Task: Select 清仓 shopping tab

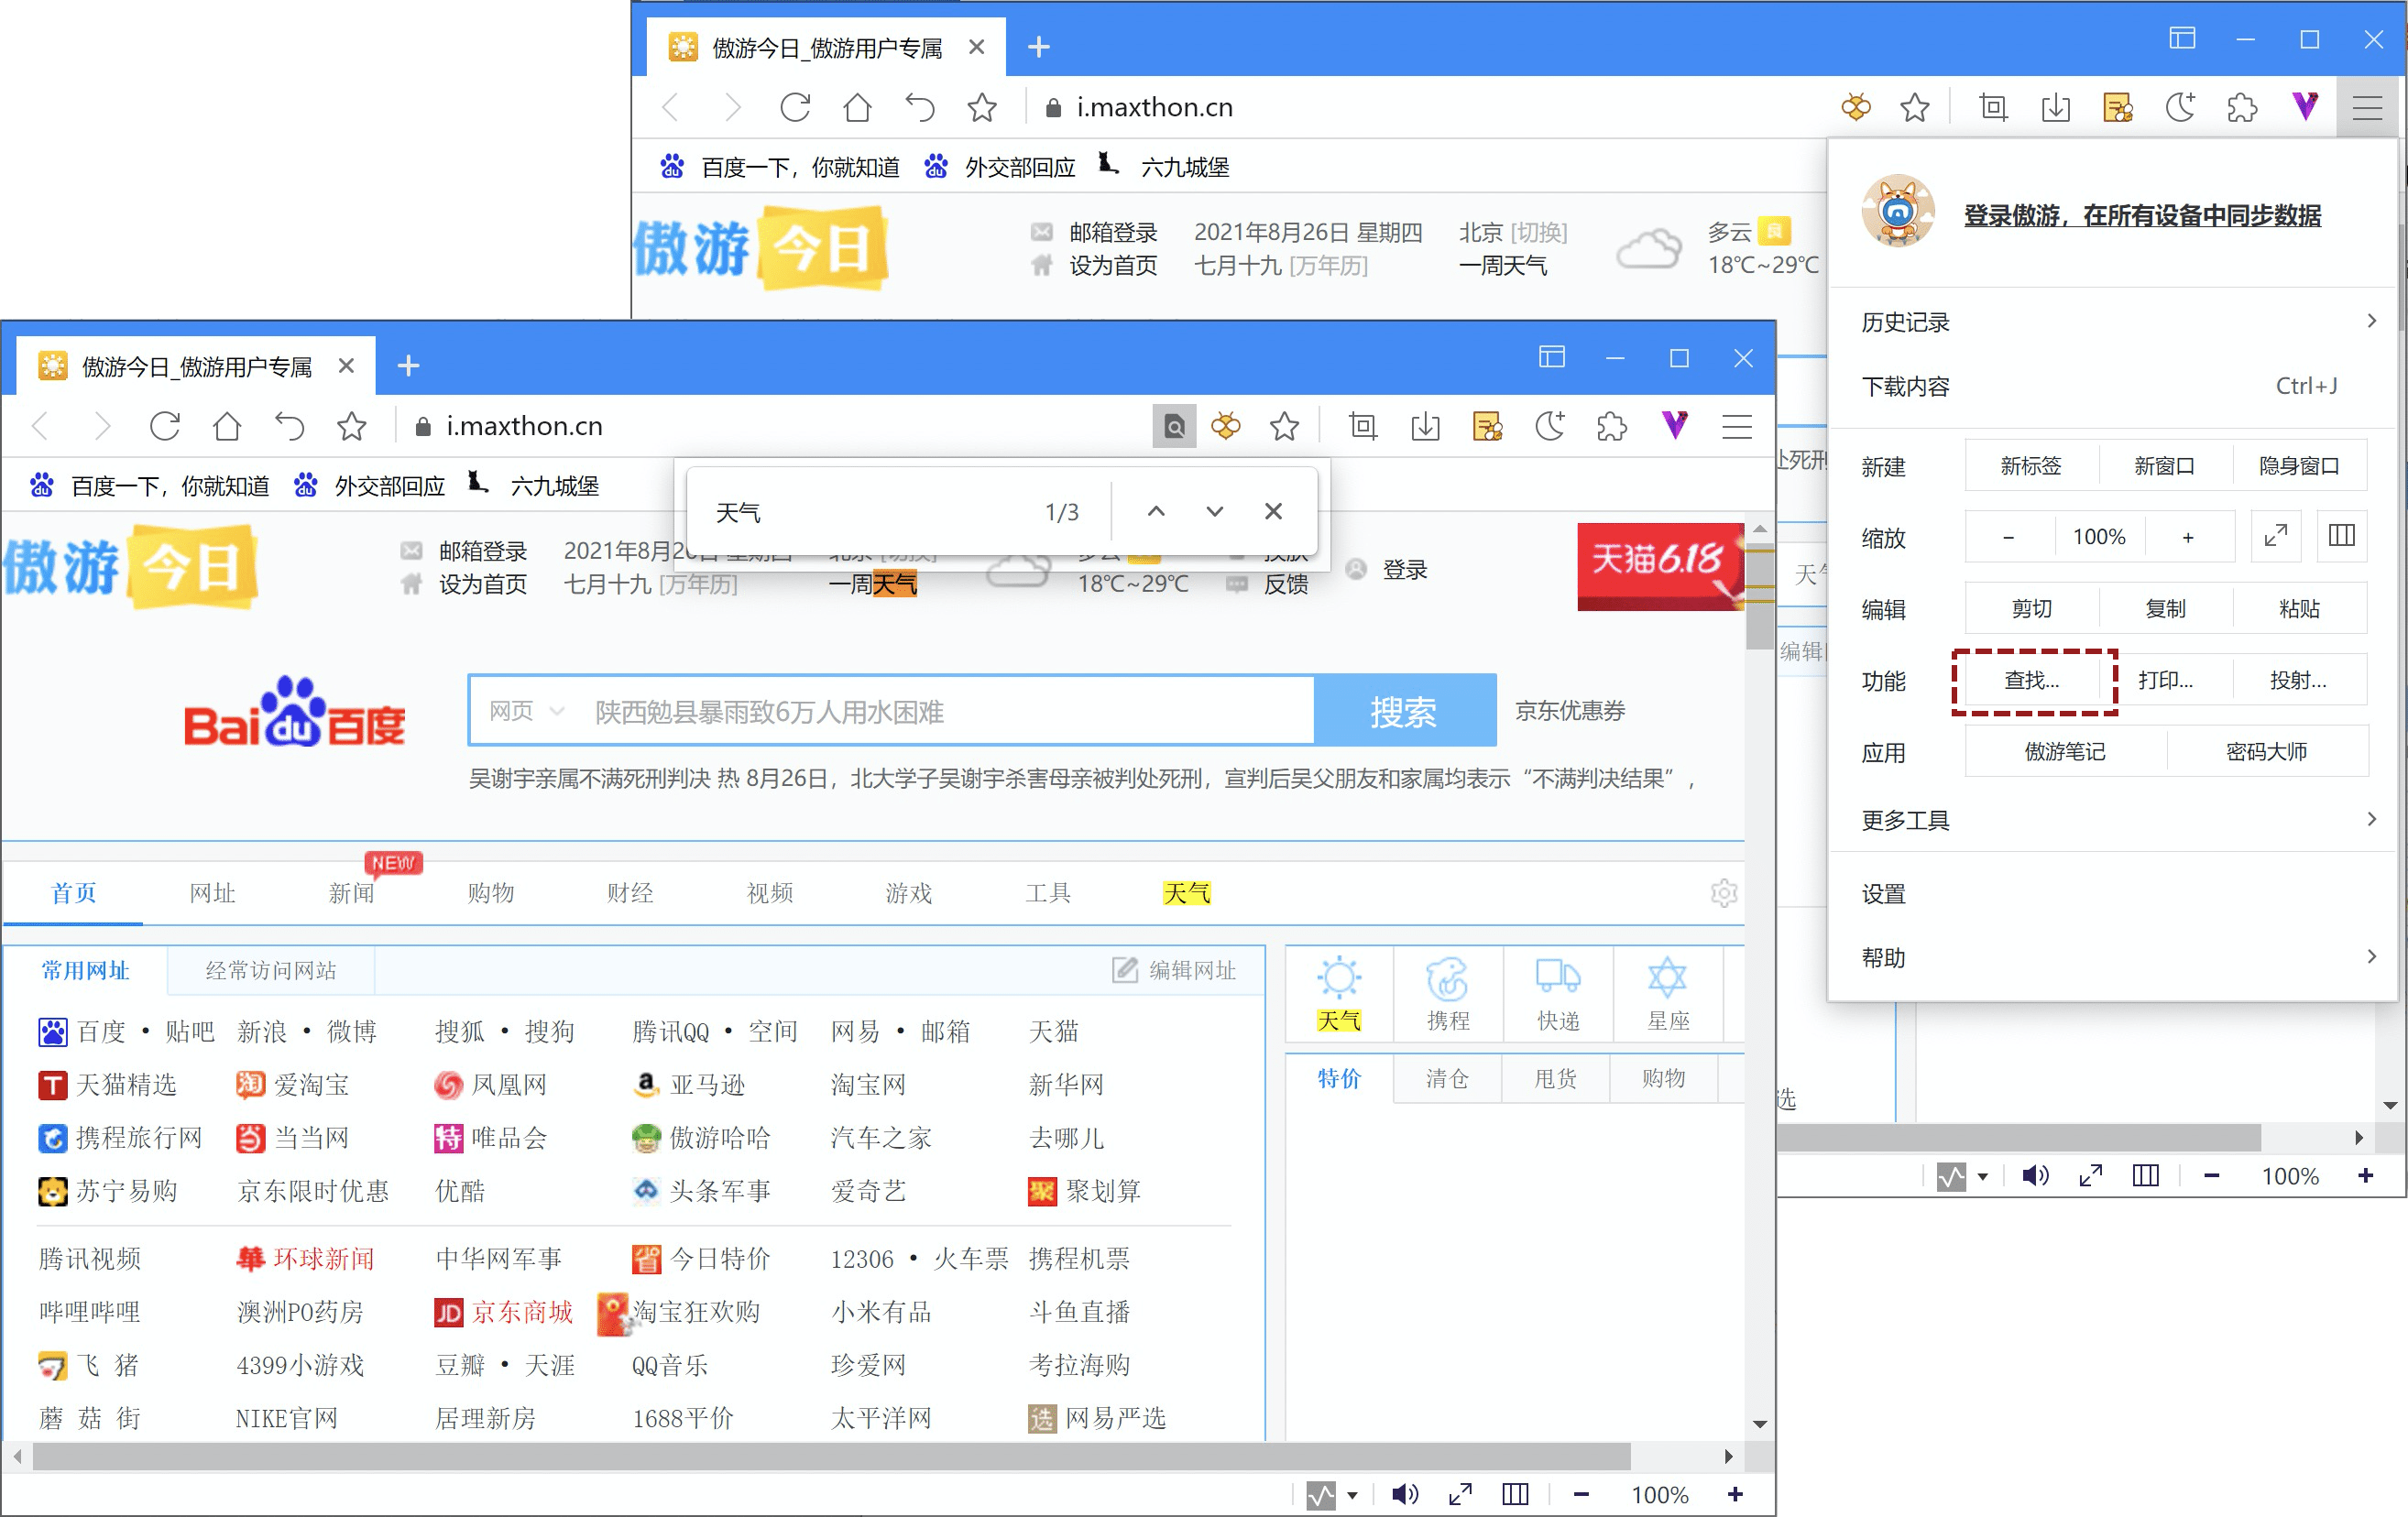Action: [1447, 1078]
